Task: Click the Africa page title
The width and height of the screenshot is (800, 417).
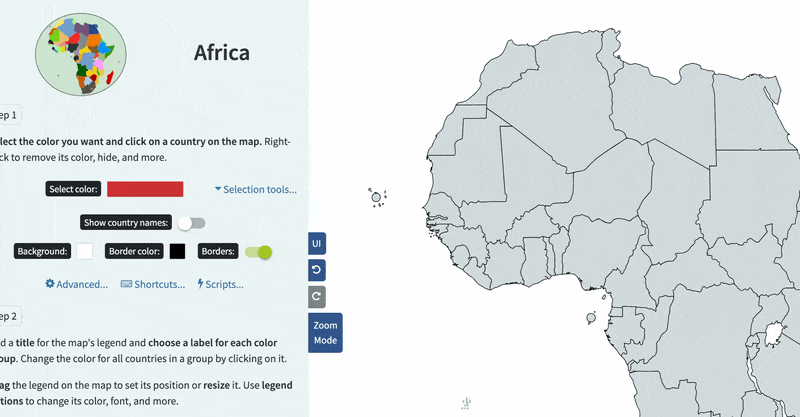Action: pyautogui.click(x=222, y=52)
